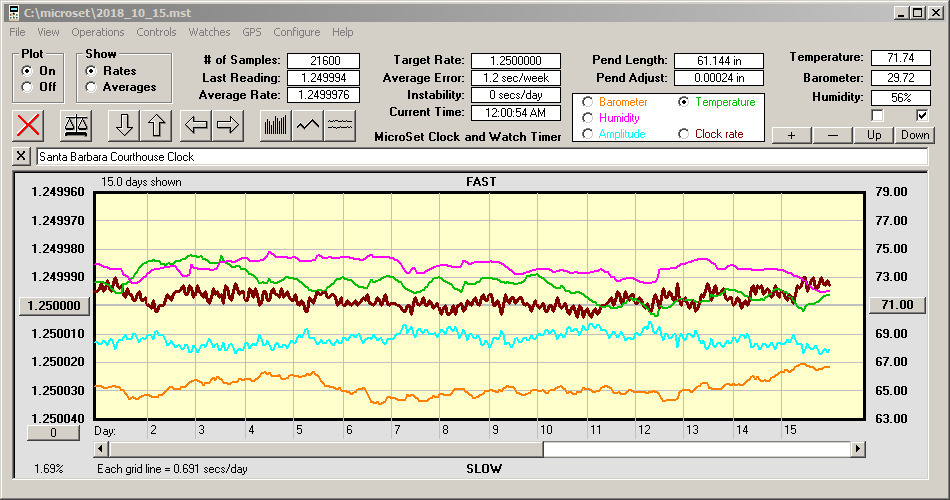Click the Average Rate field
This screenshot has height=500, width=950.
click(324, 95)
